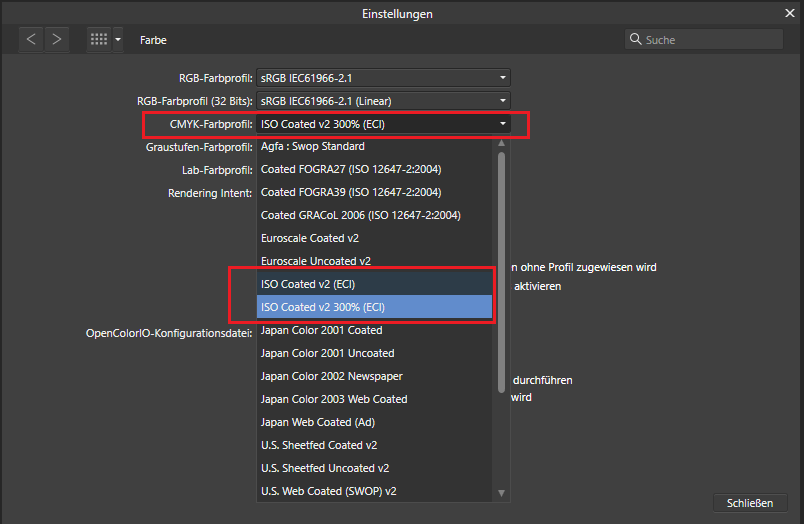The height and width of the screenshot is (524, 804).
Task: Open the RGB-Farbprofil (32 Bits) dropdown
Action: (383, 101)
